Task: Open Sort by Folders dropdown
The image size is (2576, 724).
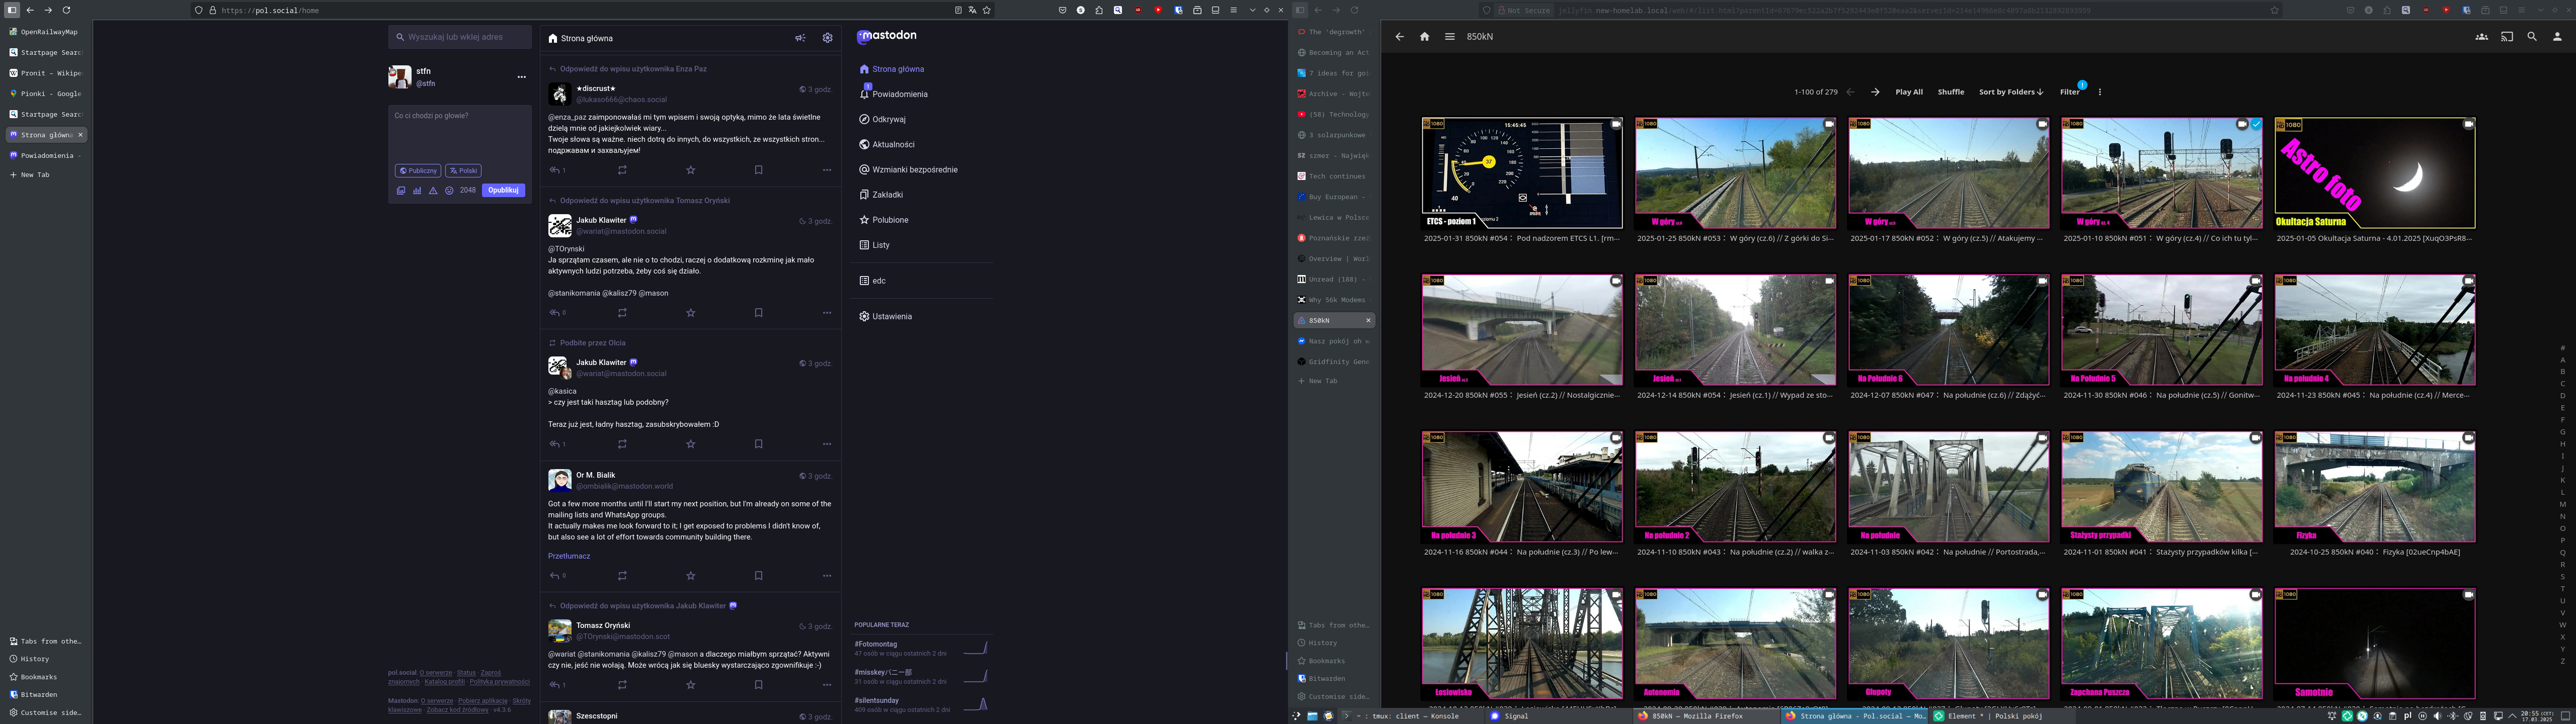Action: click(x=2010, y=92)
